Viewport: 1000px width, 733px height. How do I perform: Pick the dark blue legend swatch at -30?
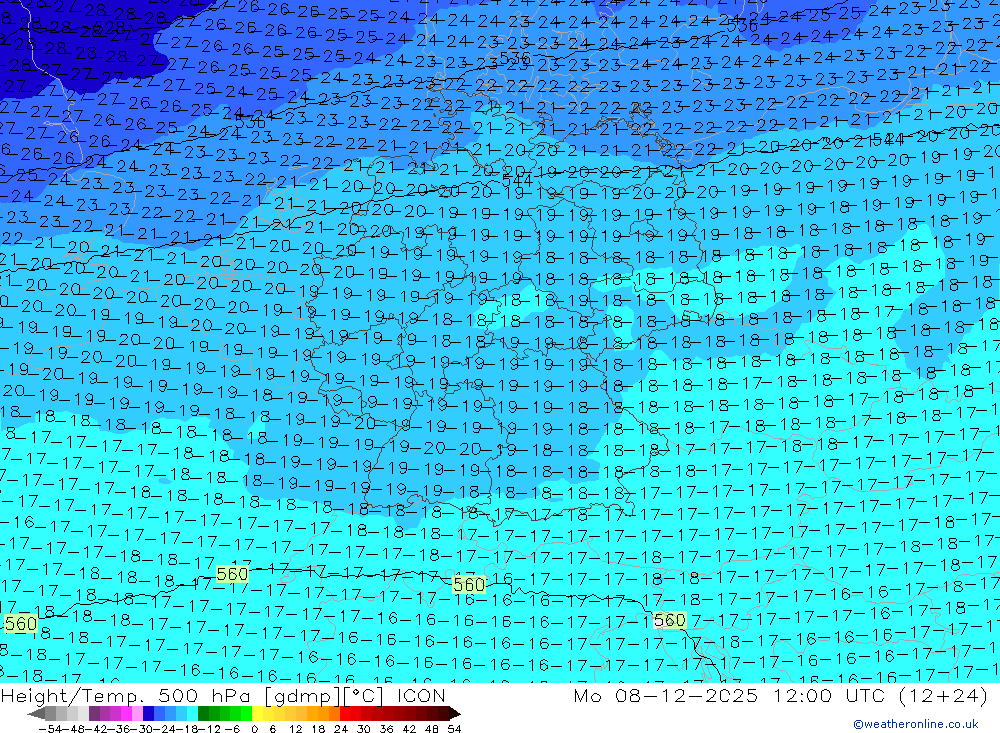click(x=148, y=713)
